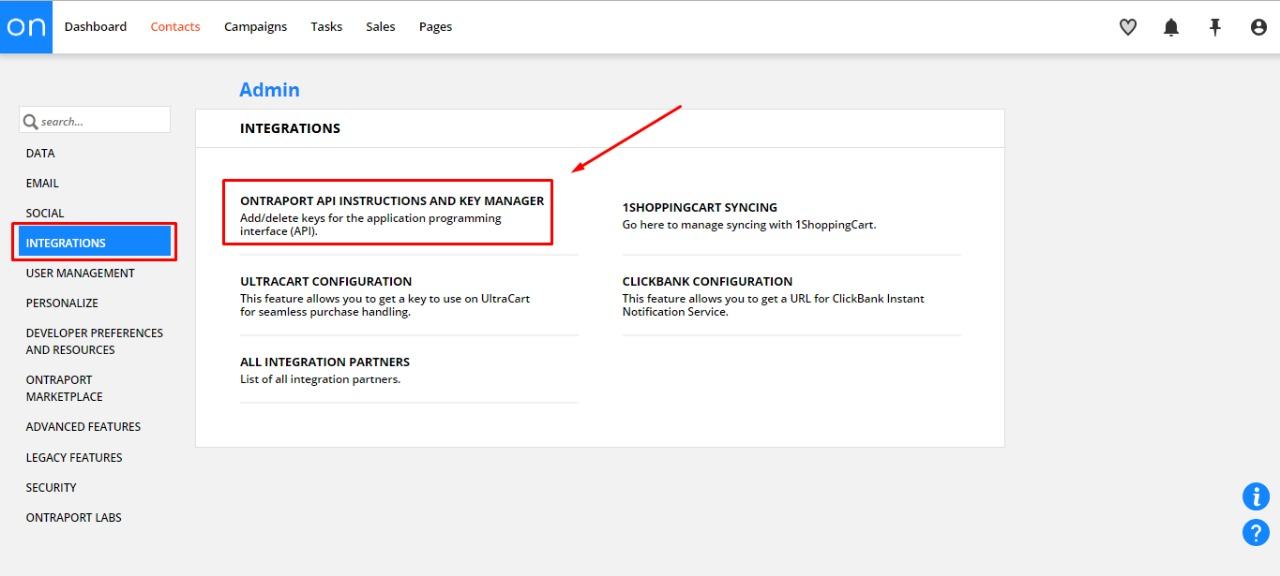This screenshot has height=576, width=1280.
Task: Open the Pages menu item
Action: [435, 27]
